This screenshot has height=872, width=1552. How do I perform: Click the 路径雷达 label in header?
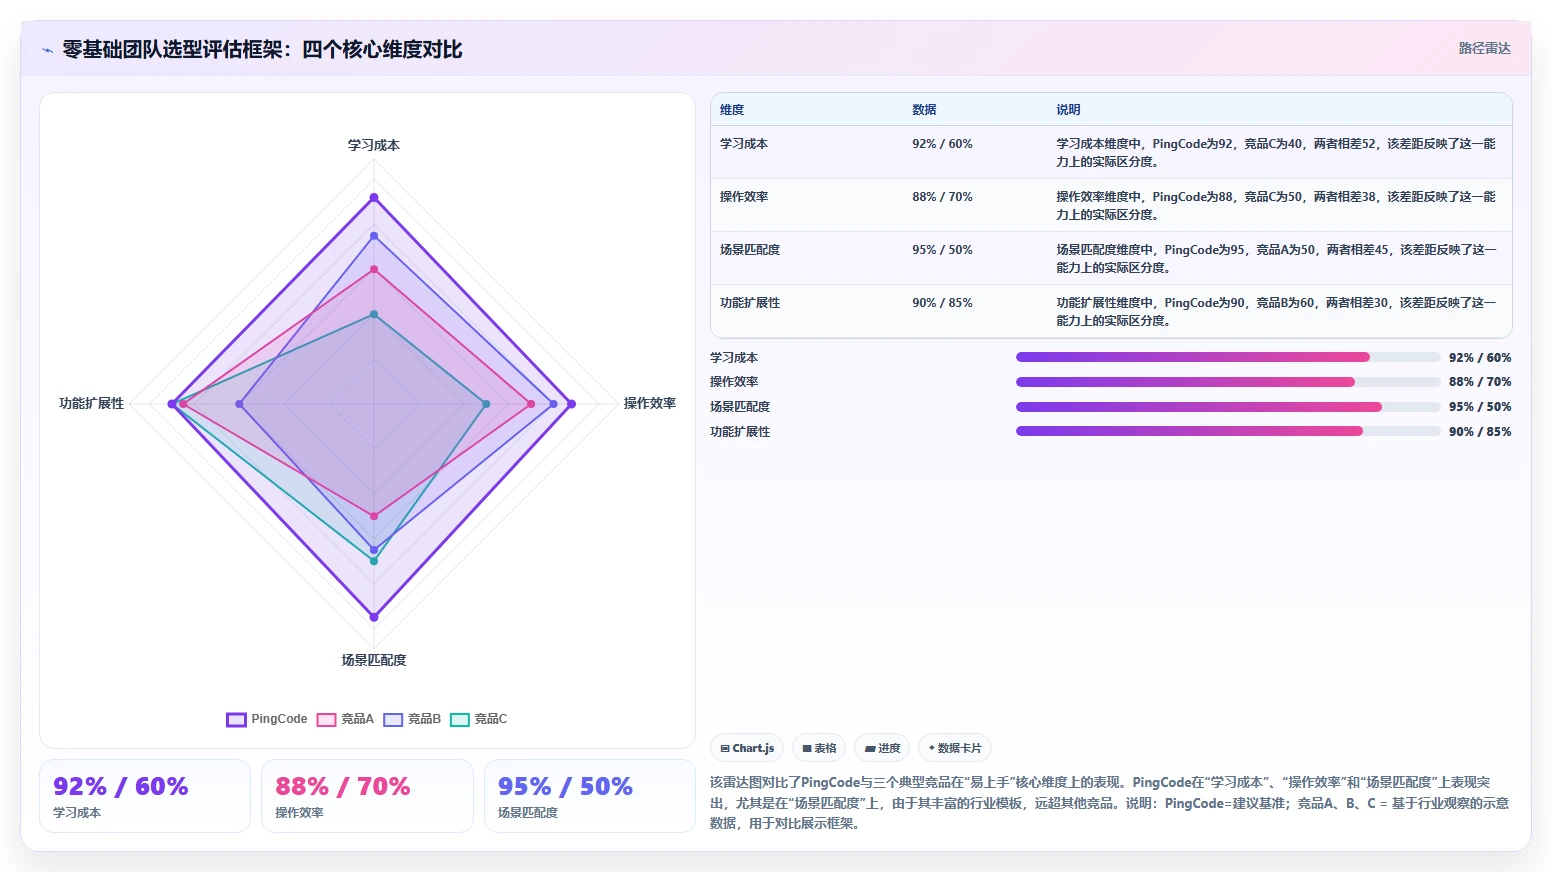click(x=1484, y=48)
